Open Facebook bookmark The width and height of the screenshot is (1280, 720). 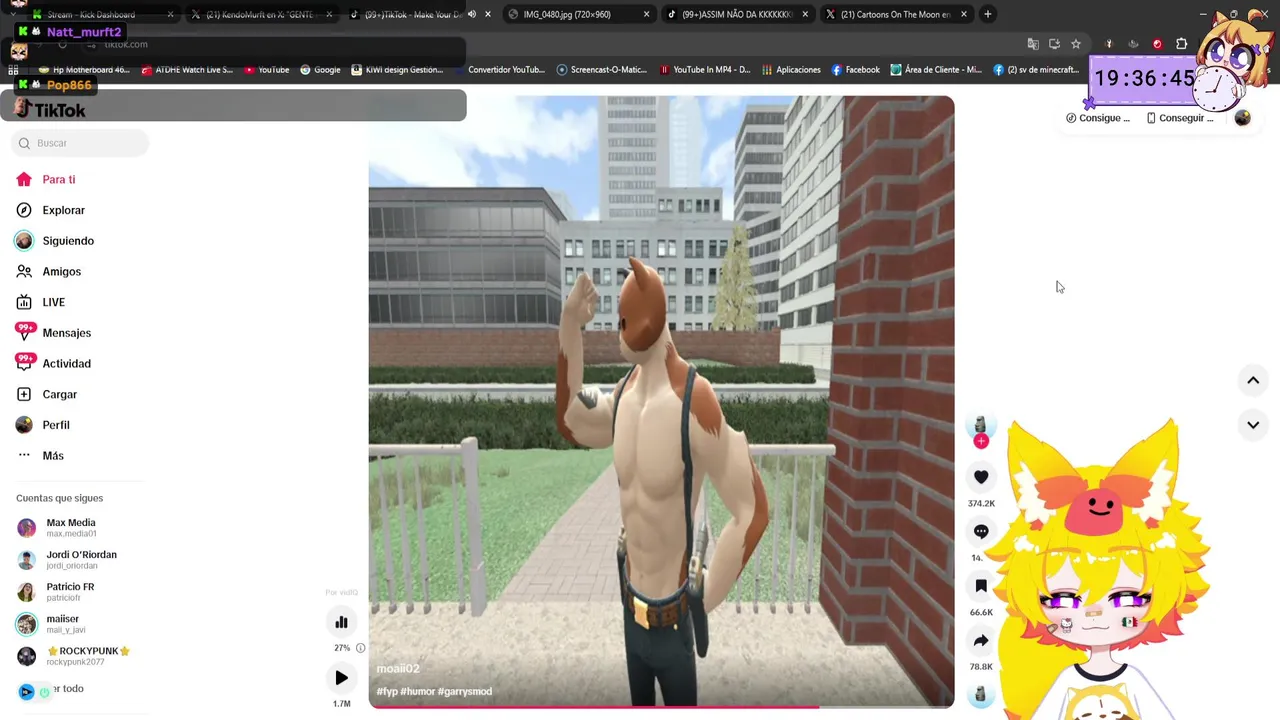click(x=855, y=70)
